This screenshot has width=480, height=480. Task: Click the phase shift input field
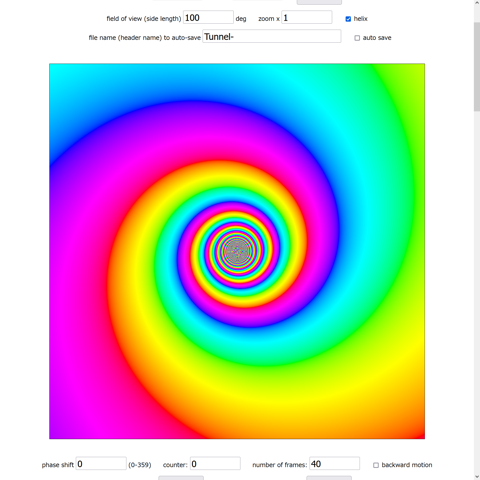tap(101, 463)
